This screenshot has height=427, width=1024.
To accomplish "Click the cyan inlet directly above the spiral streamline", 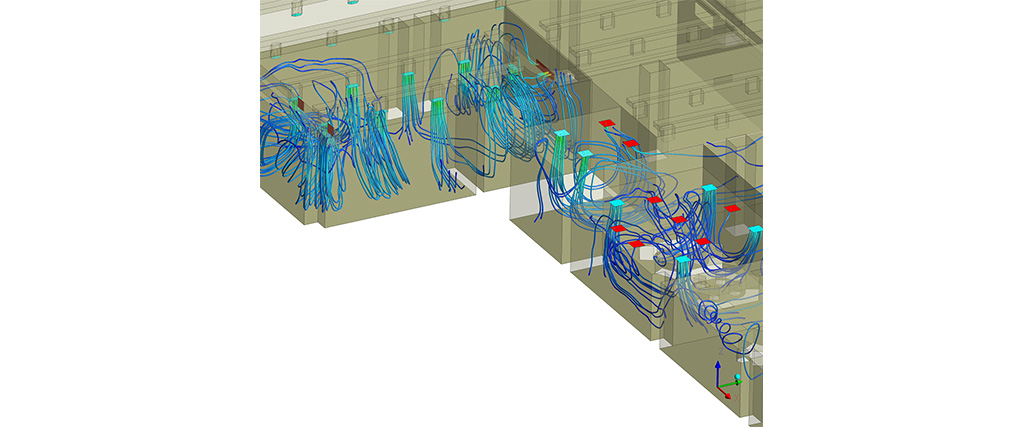I will [683, 260].
